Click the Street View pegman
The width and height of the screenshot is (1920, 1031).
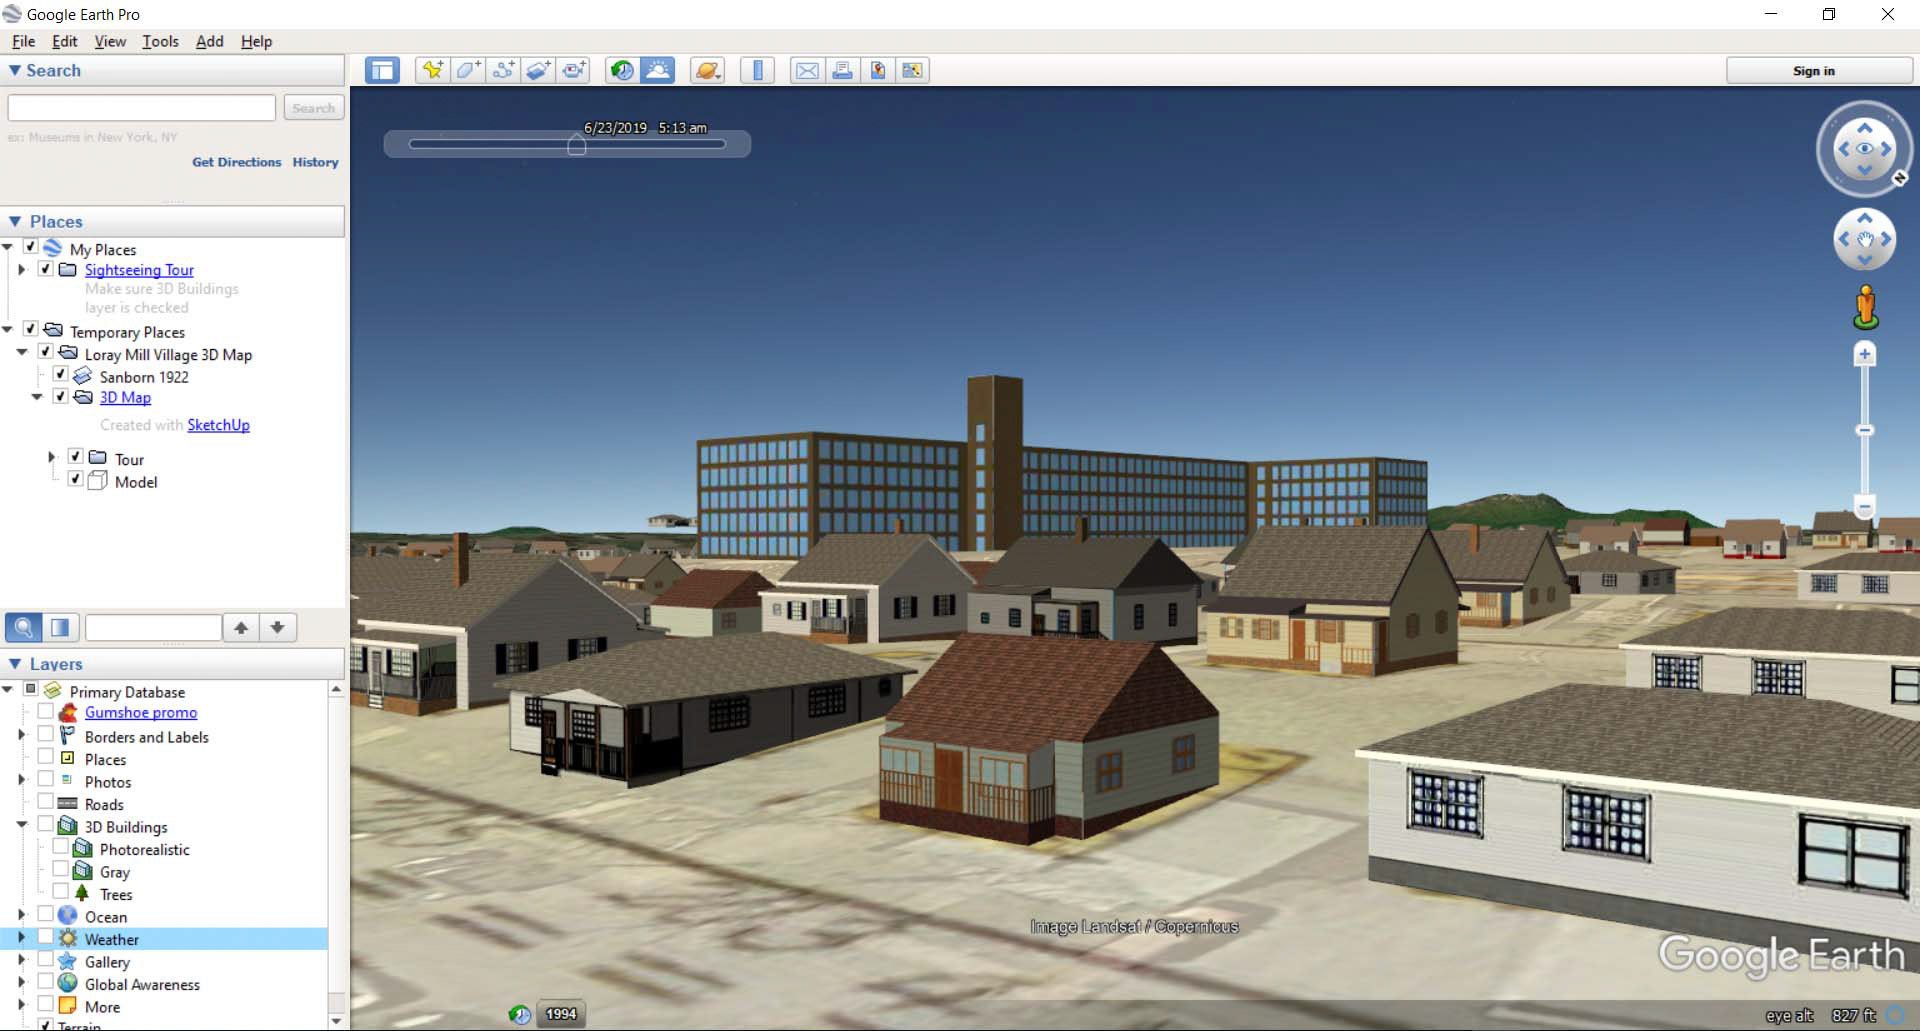click(1865, 307)
